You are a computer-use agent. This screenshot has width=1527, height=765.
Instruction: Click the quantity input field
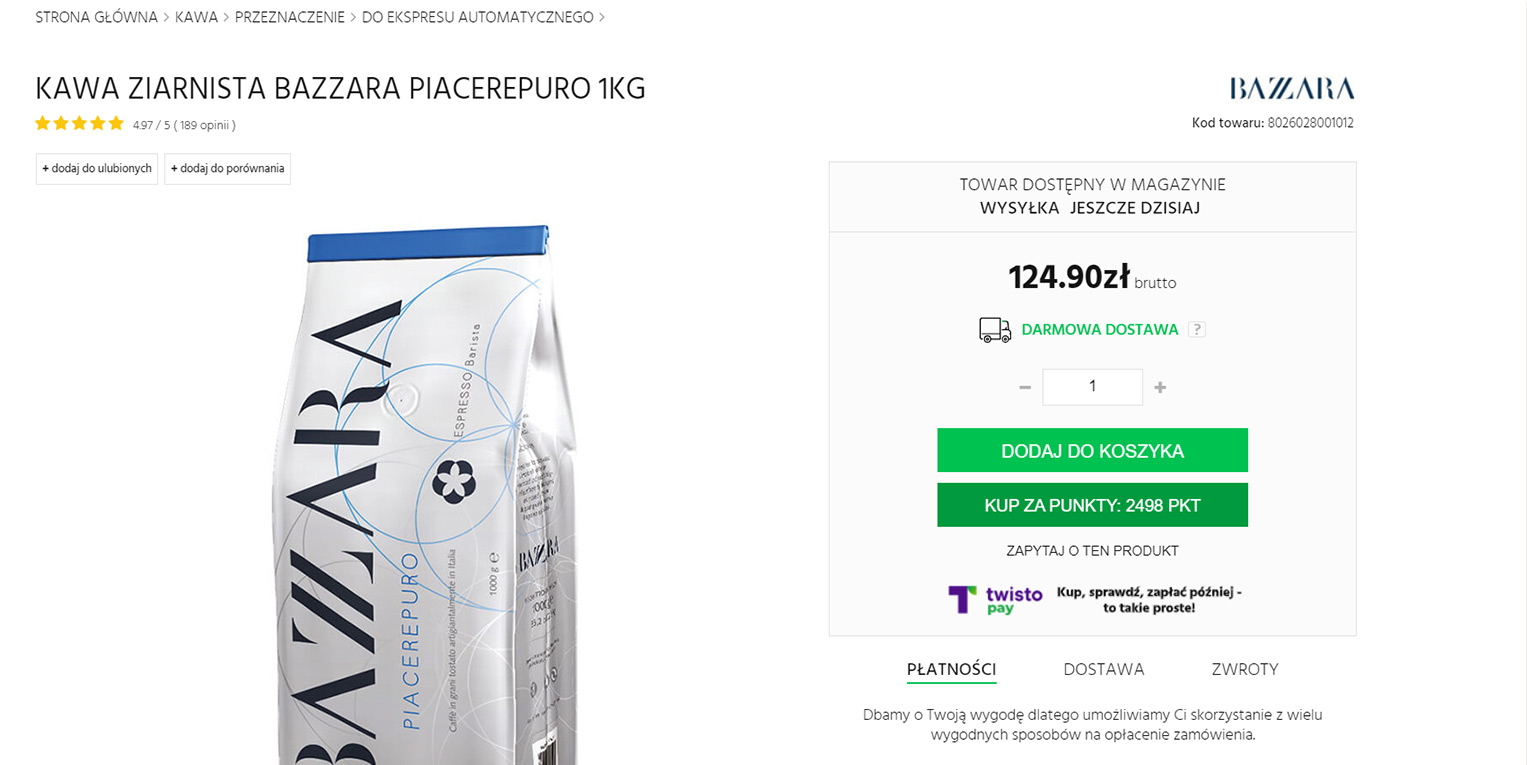[1092, 387]
